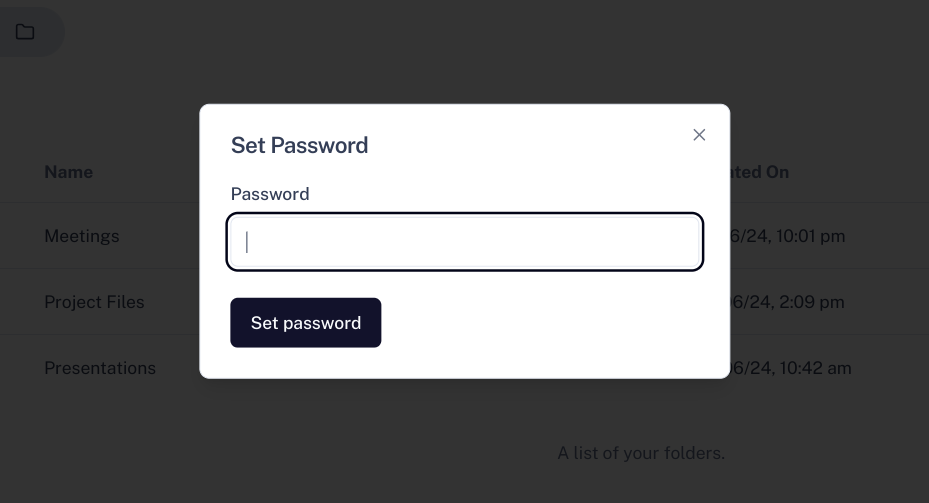This screenshot has width=929, height=503.
Task: Click the 'On' word in the date header
Action: pos(777,172)
